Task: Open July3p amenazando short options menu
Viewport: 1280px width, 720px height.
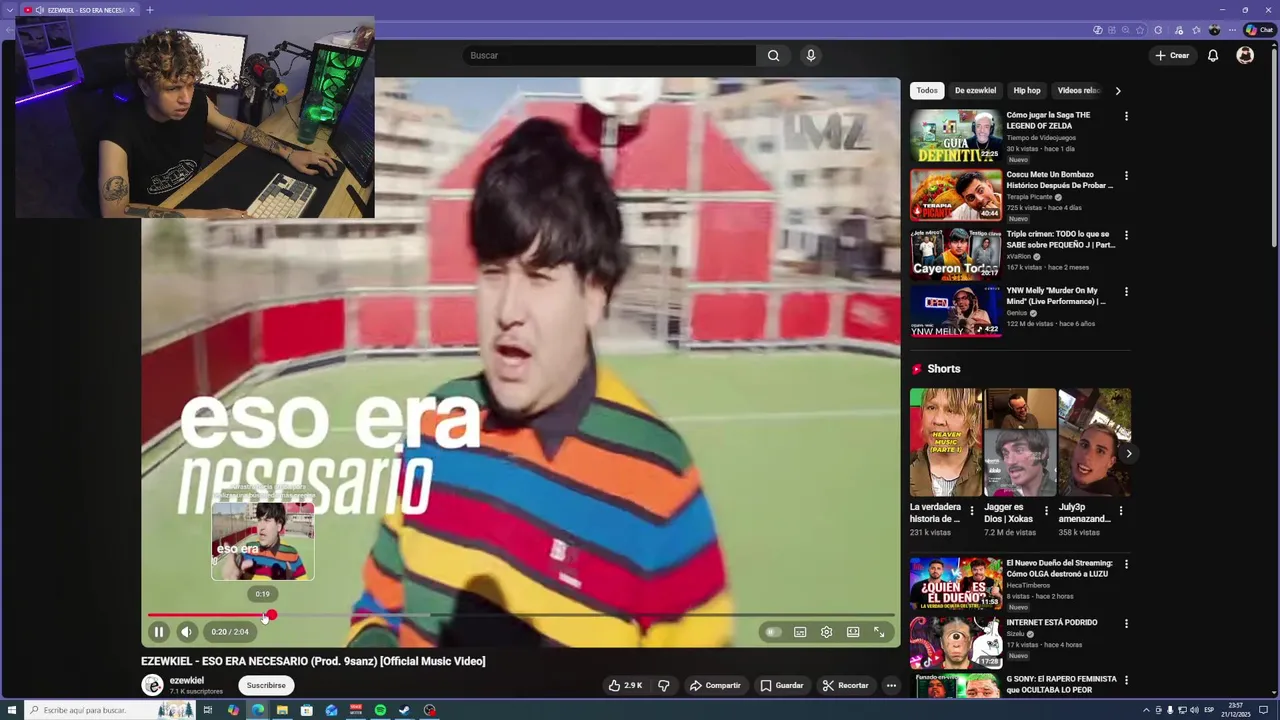Action: [1120, 511]
